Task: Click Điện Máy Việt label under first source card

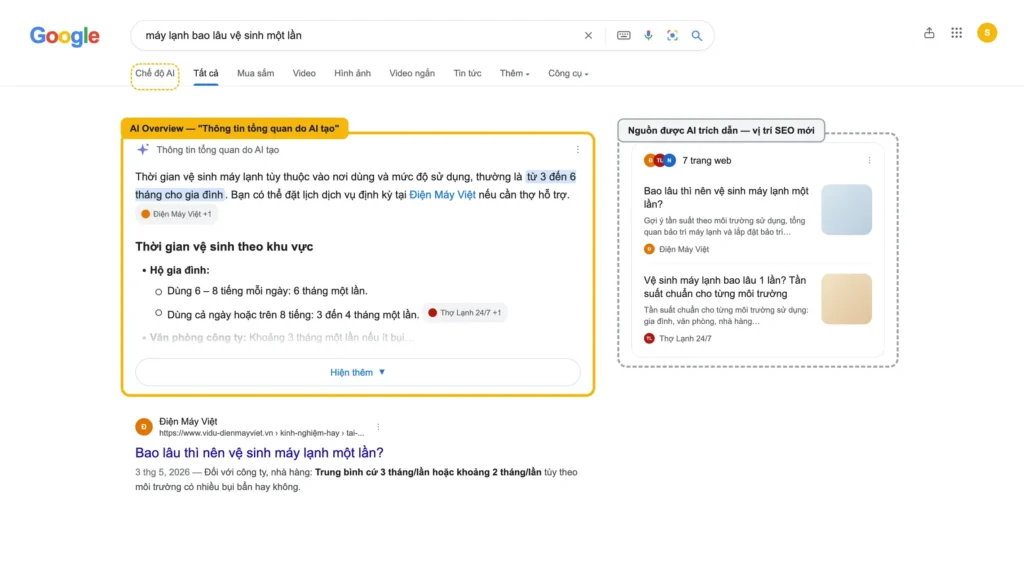Action: pyautogui.click(x=684, y=249)
